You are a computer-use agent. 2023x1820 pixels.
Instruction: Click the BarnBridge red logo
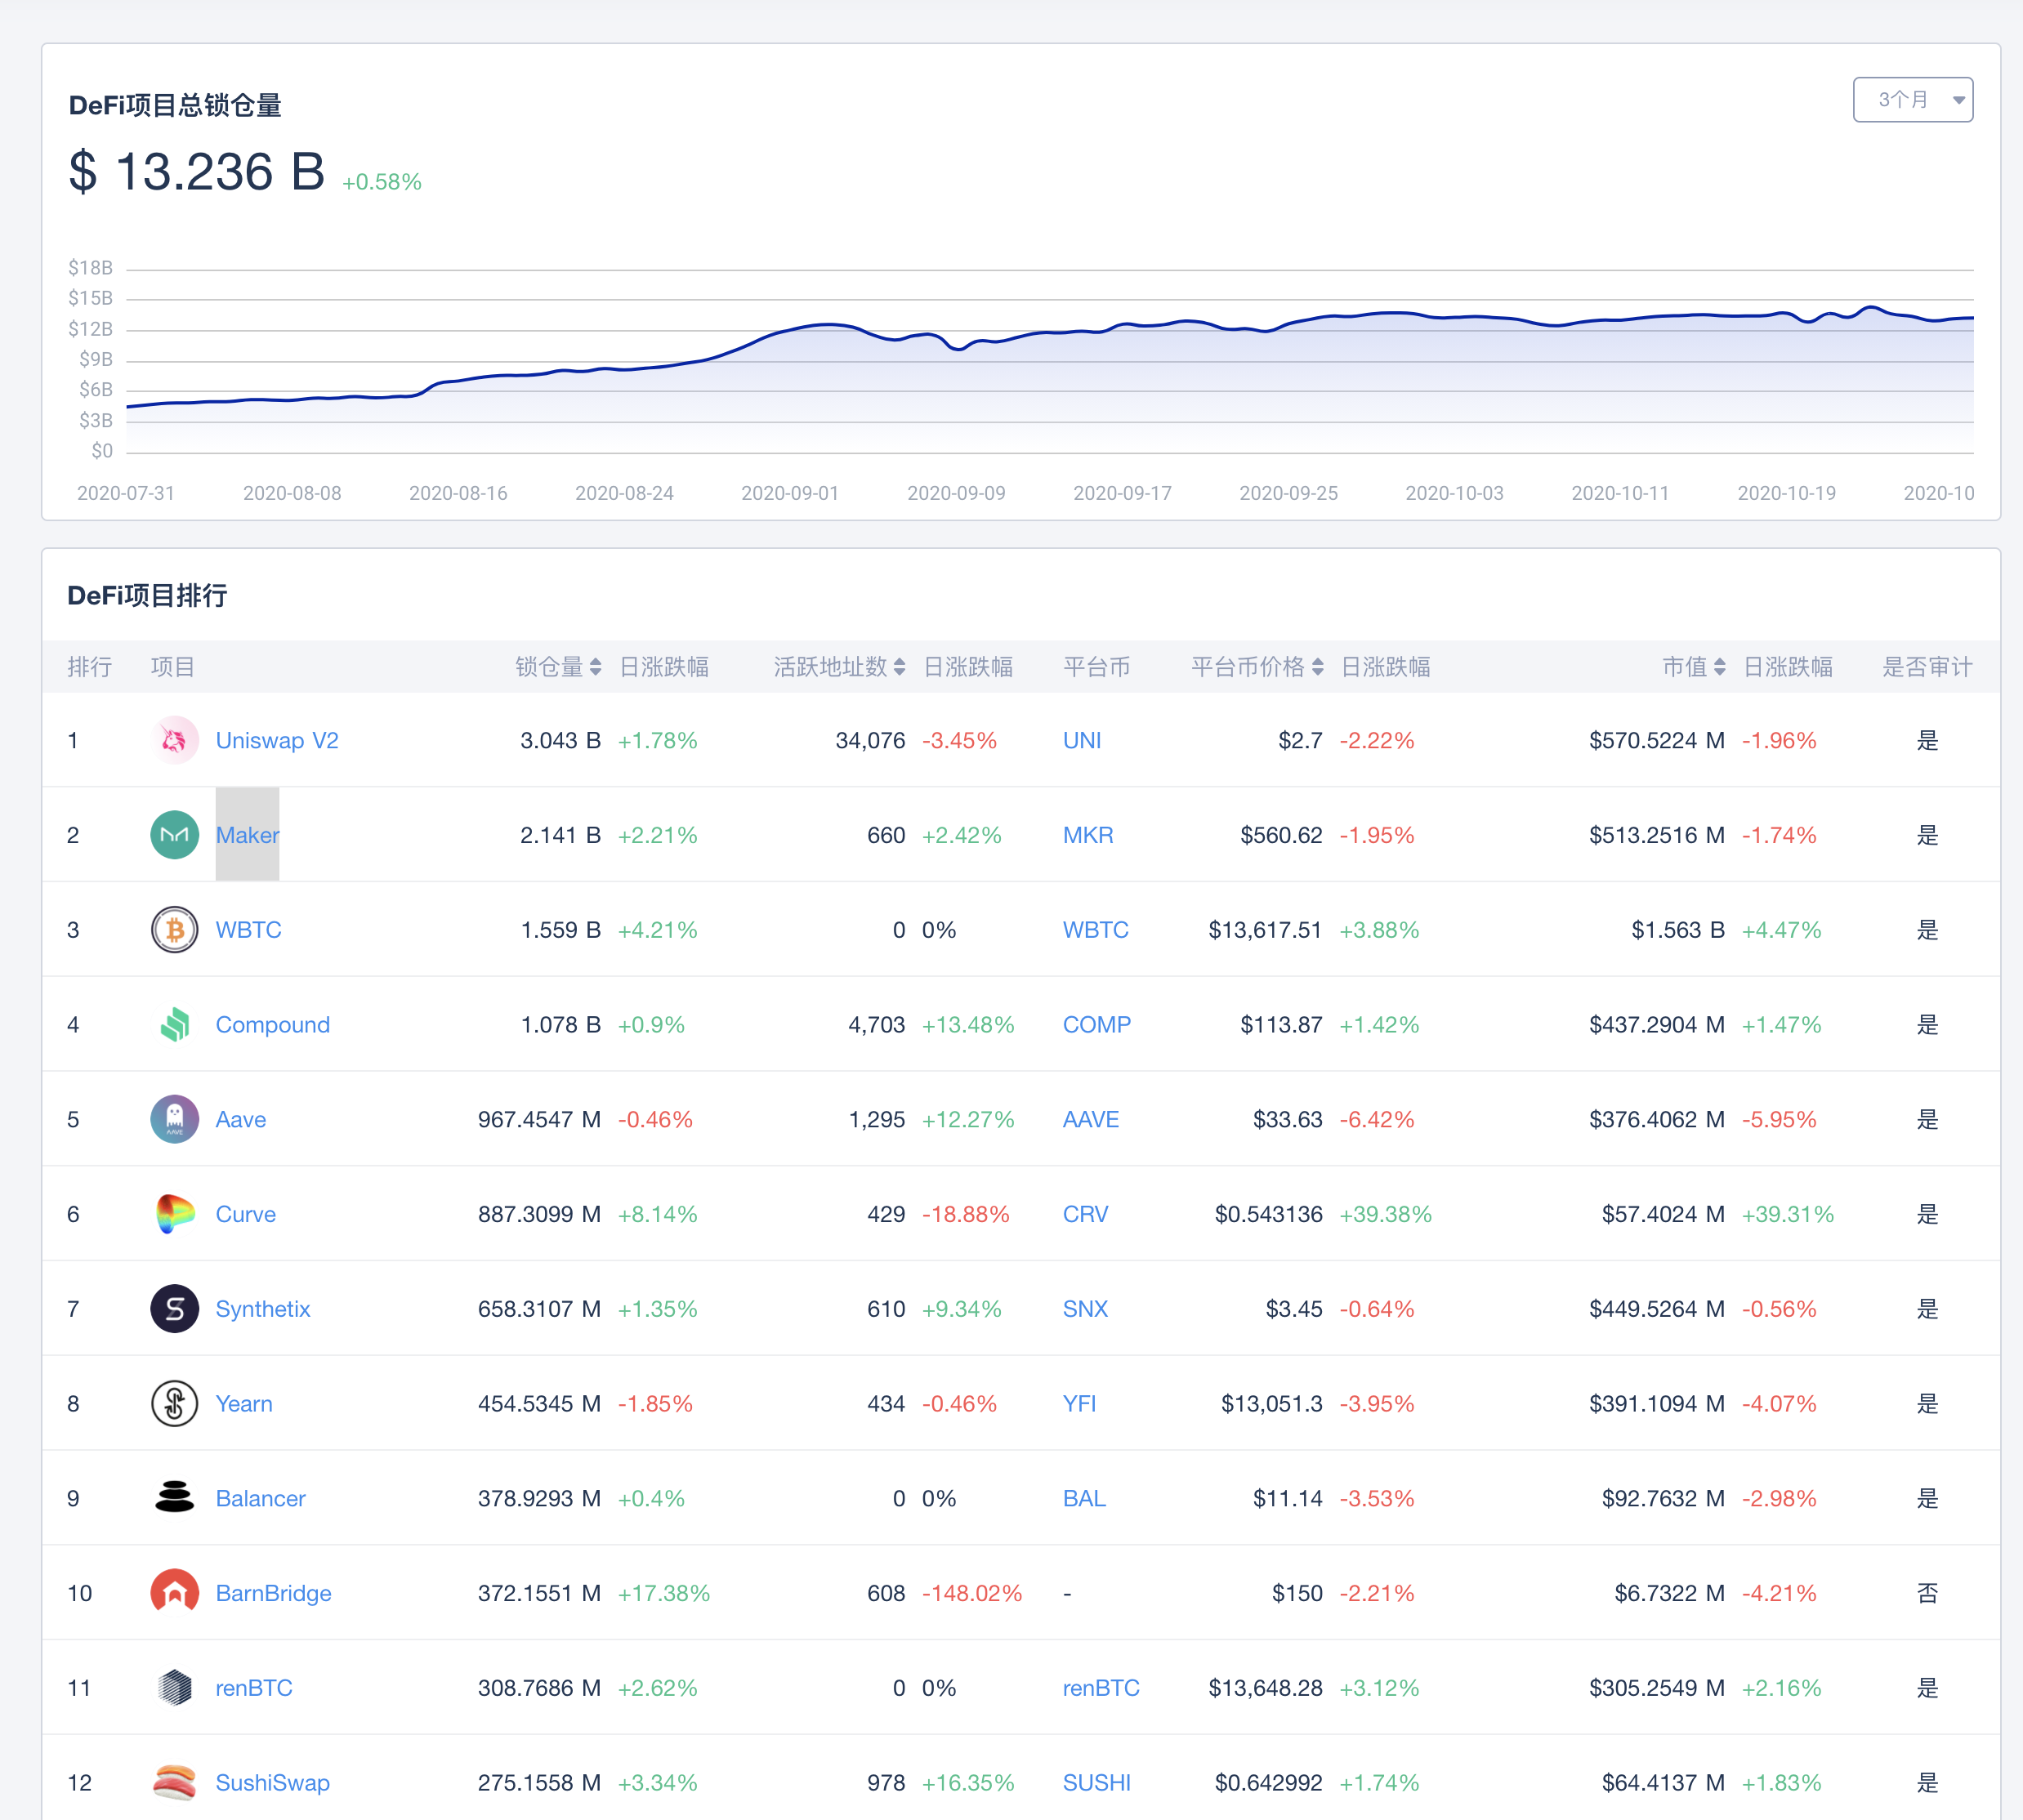coord(174,1593)
